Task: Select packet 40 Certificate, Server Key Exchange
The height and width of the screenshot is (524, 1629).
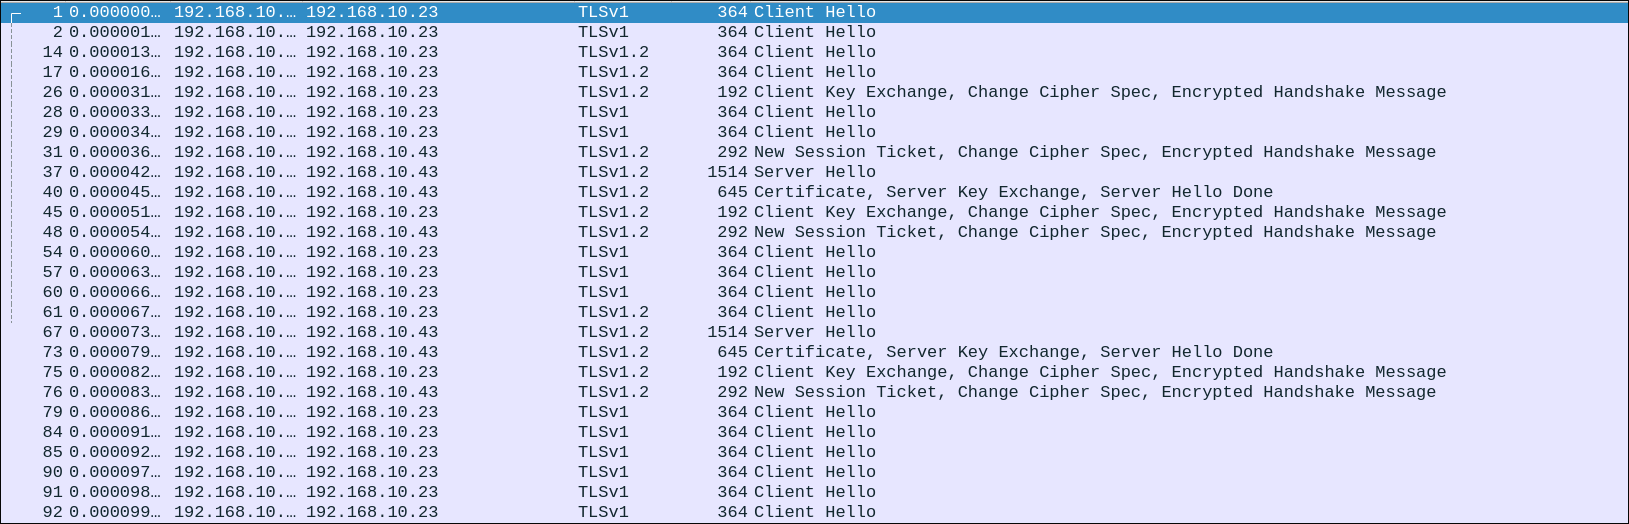Action: click(x=814, y=192)
